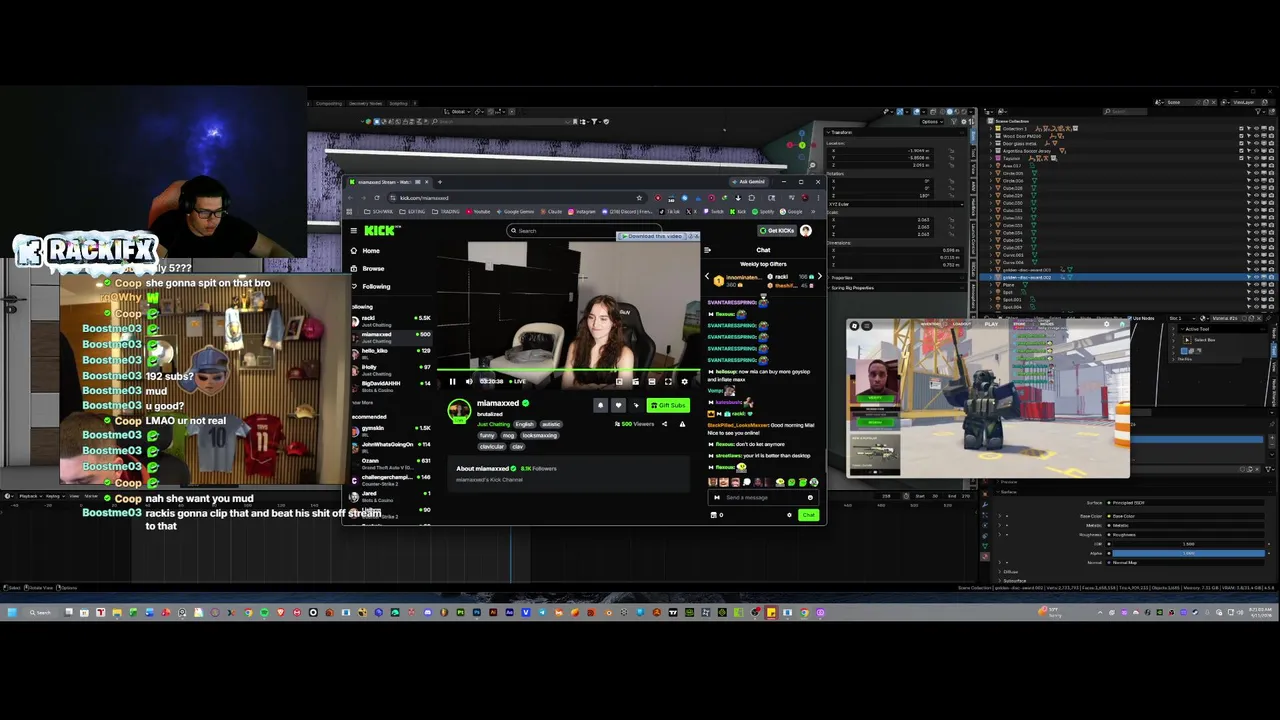Open TRADING bookmarks folder
This screenshot has width=1280, height=720.
click(447, 212)
